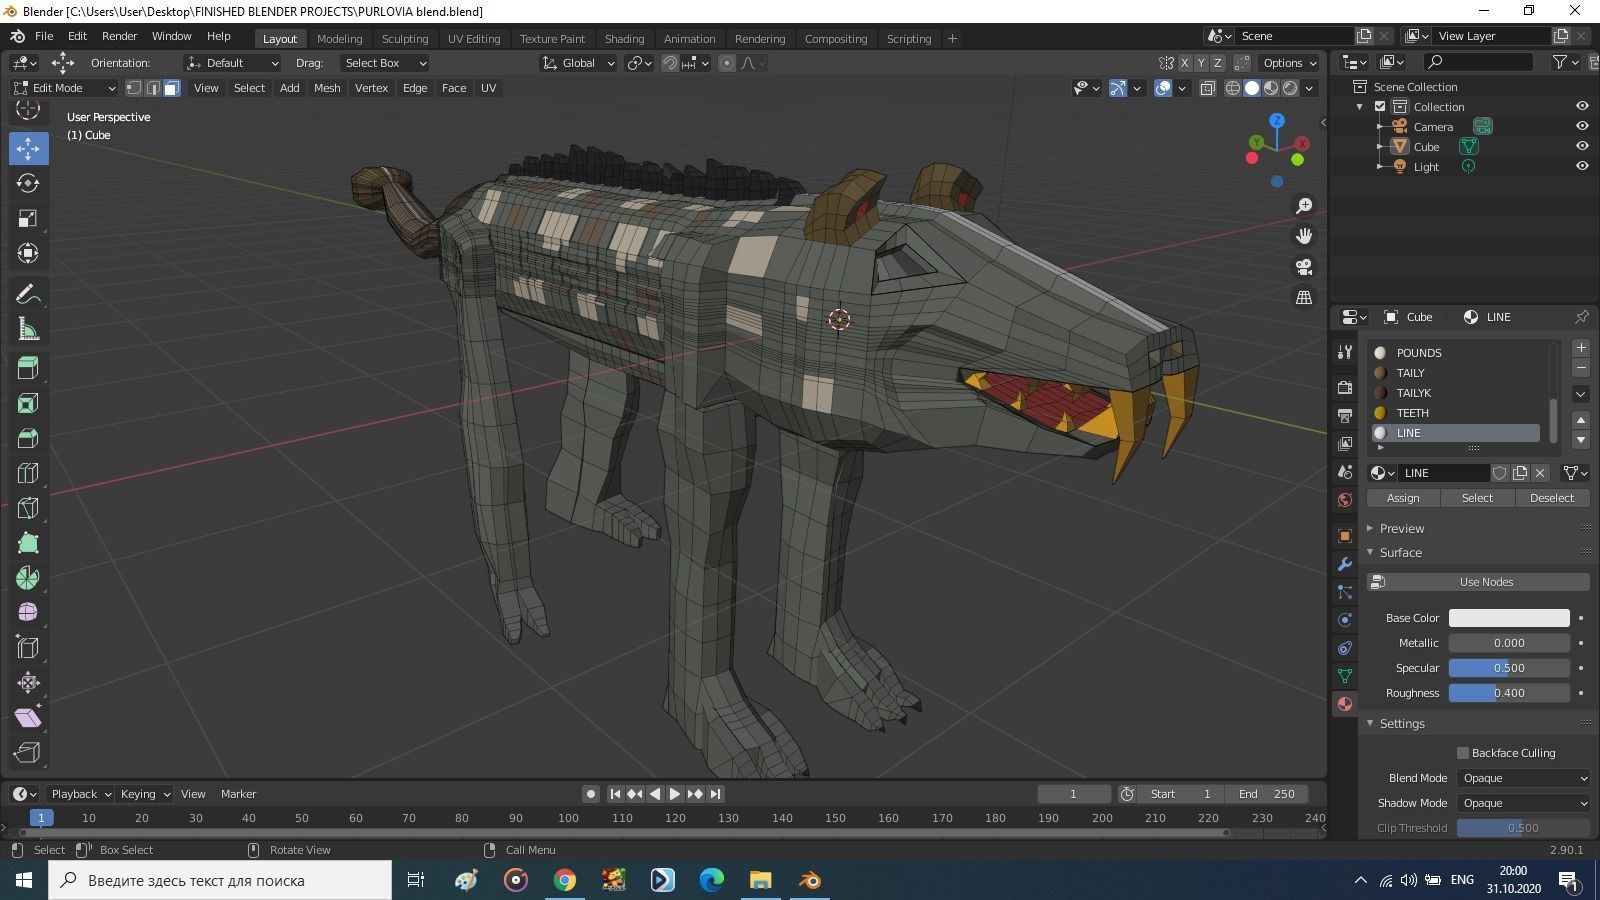Select the Bevel tool
The image size is (1600, 900).
(28, 438)
